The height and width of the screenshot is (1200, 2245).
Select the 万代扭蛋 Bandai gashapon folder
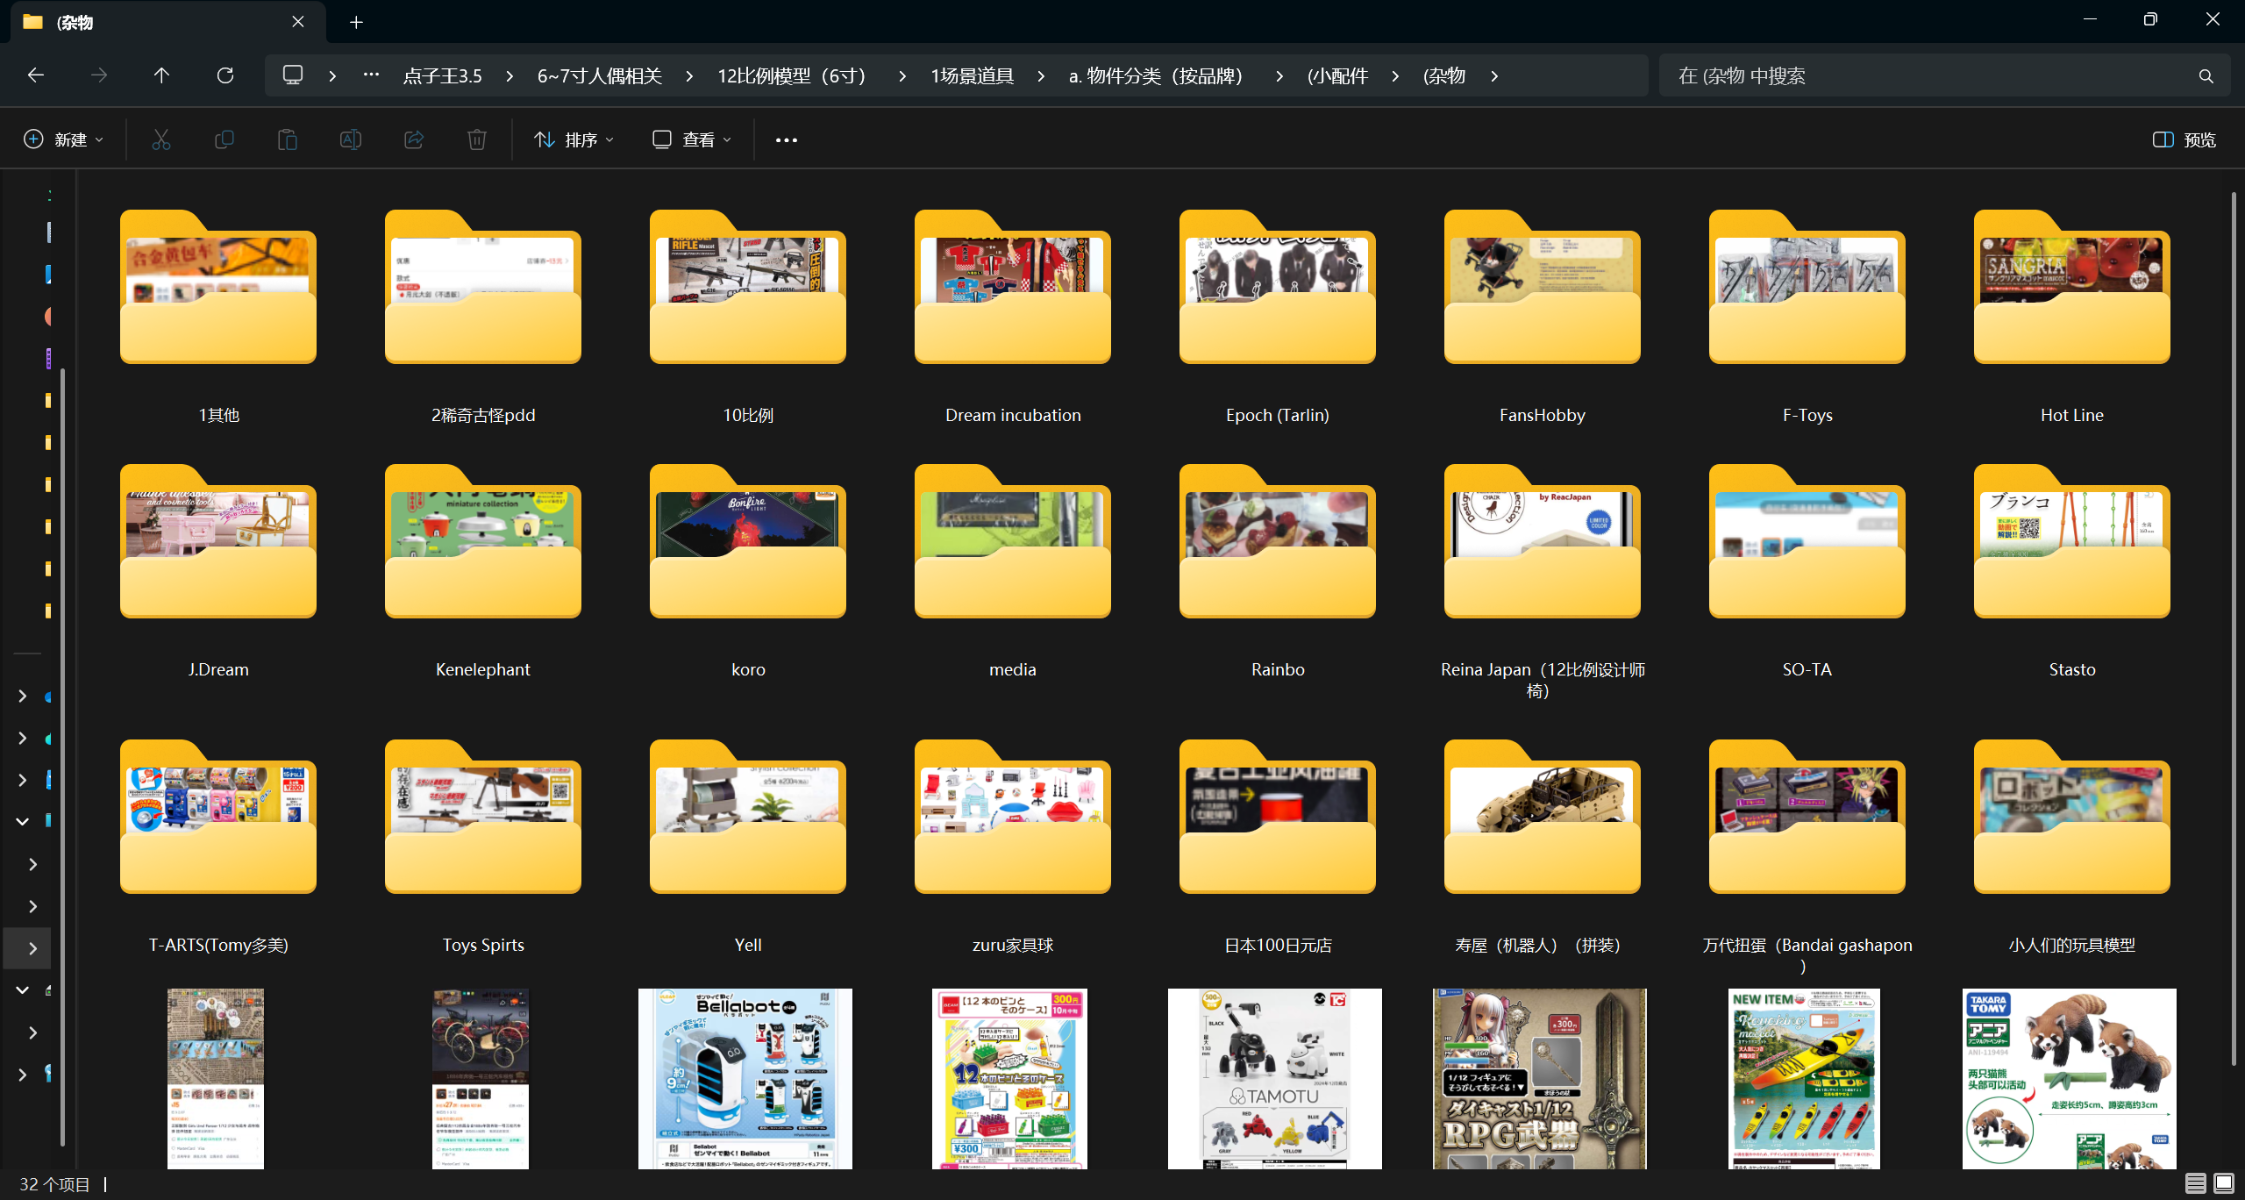(1807, 855)
